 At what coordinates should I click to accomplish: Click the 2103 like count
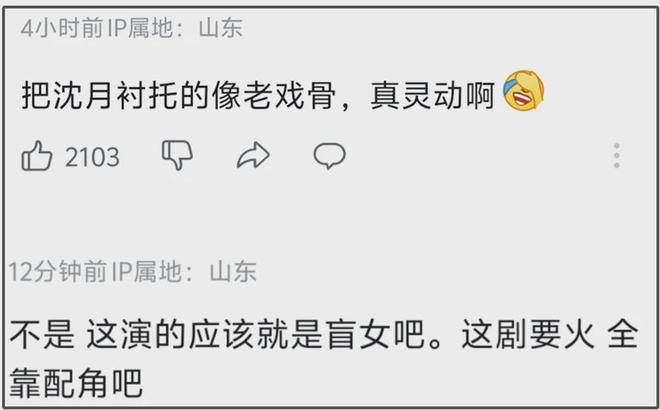[92, 157]
